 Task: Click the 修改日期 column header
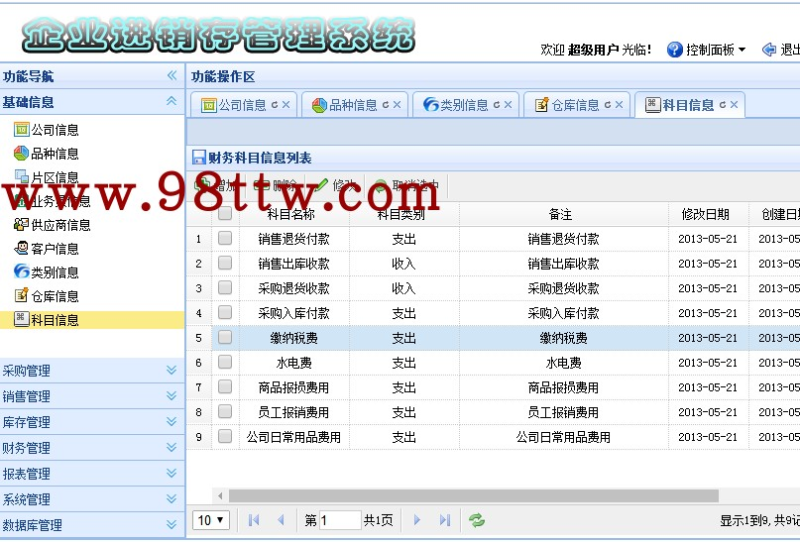point(709,214)
